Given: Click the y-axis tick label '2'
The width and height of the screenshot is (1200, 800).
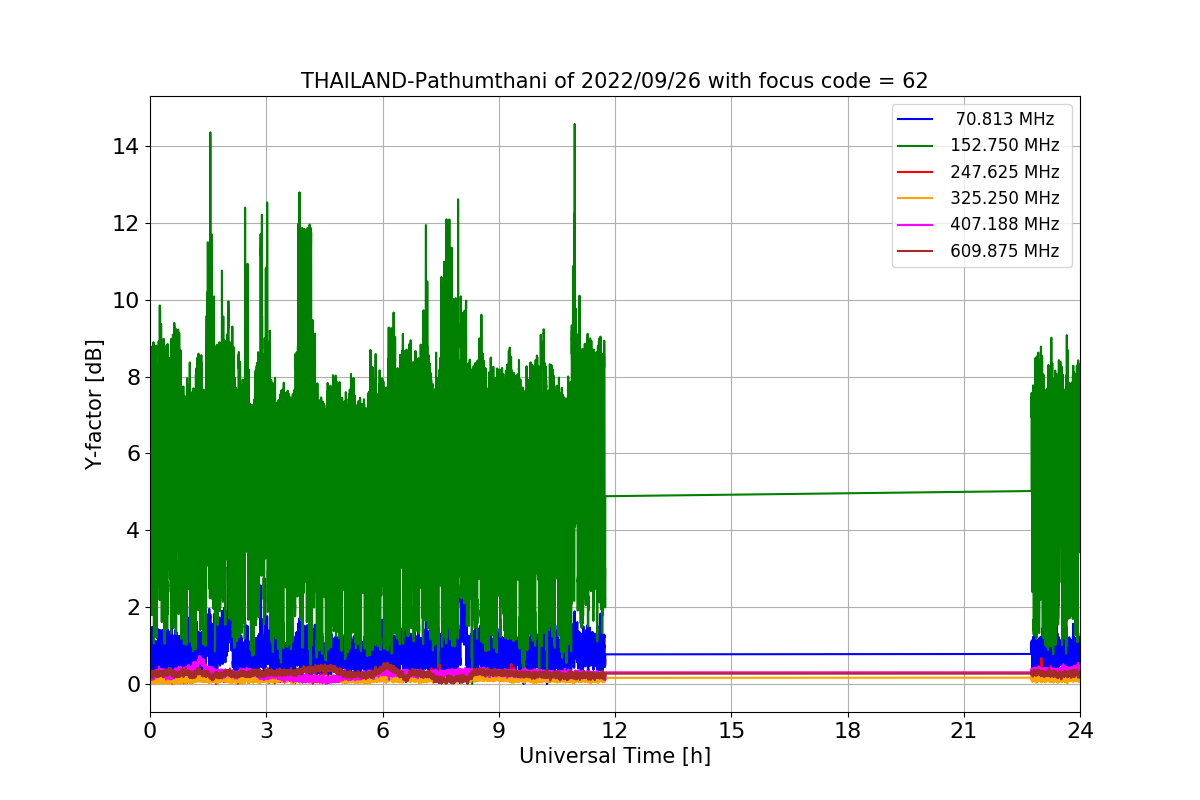Looking at the screenshot, I should click(x=135, y=607).
